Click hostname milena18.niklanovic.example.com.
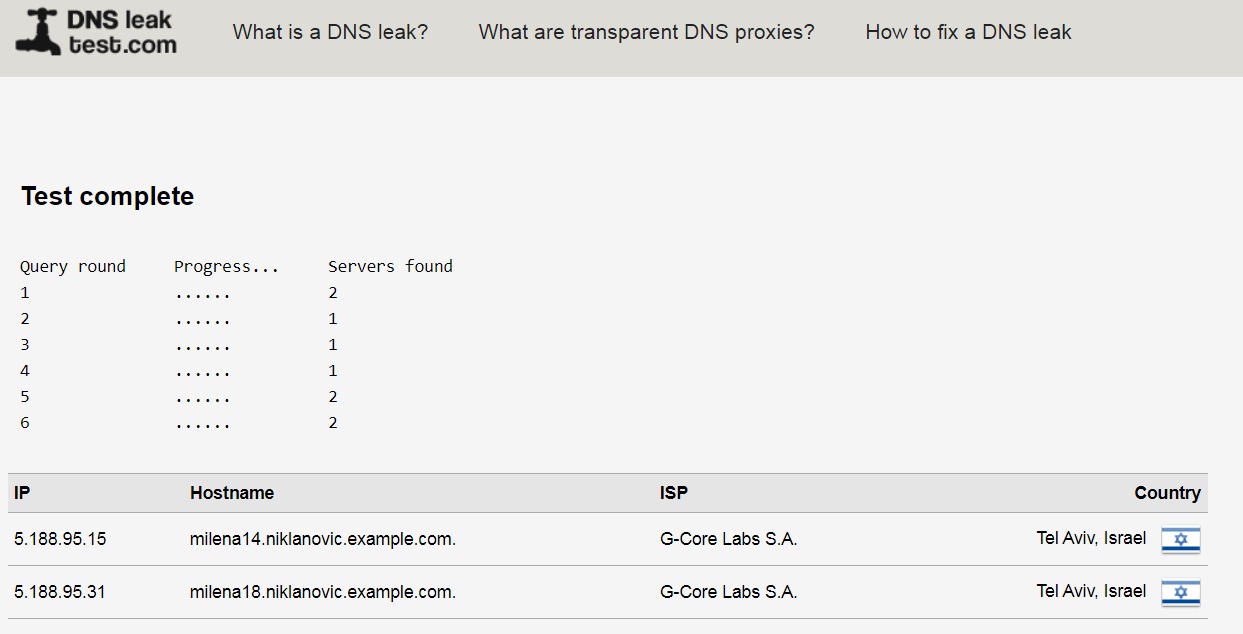 point(322,592)
